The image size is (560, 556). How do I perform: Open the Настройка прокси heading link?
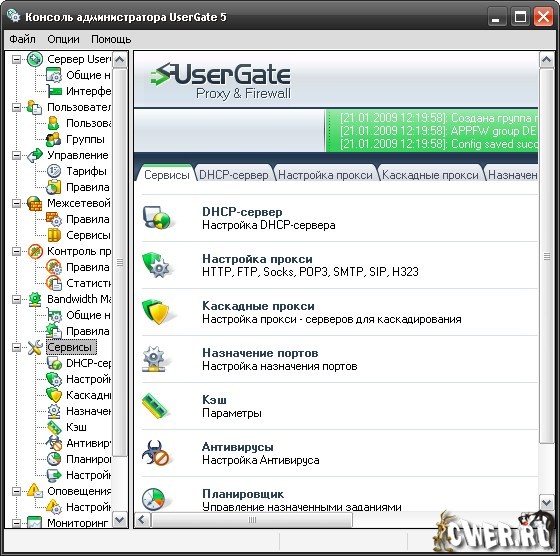pyautogui.click(x=257, y=259)
